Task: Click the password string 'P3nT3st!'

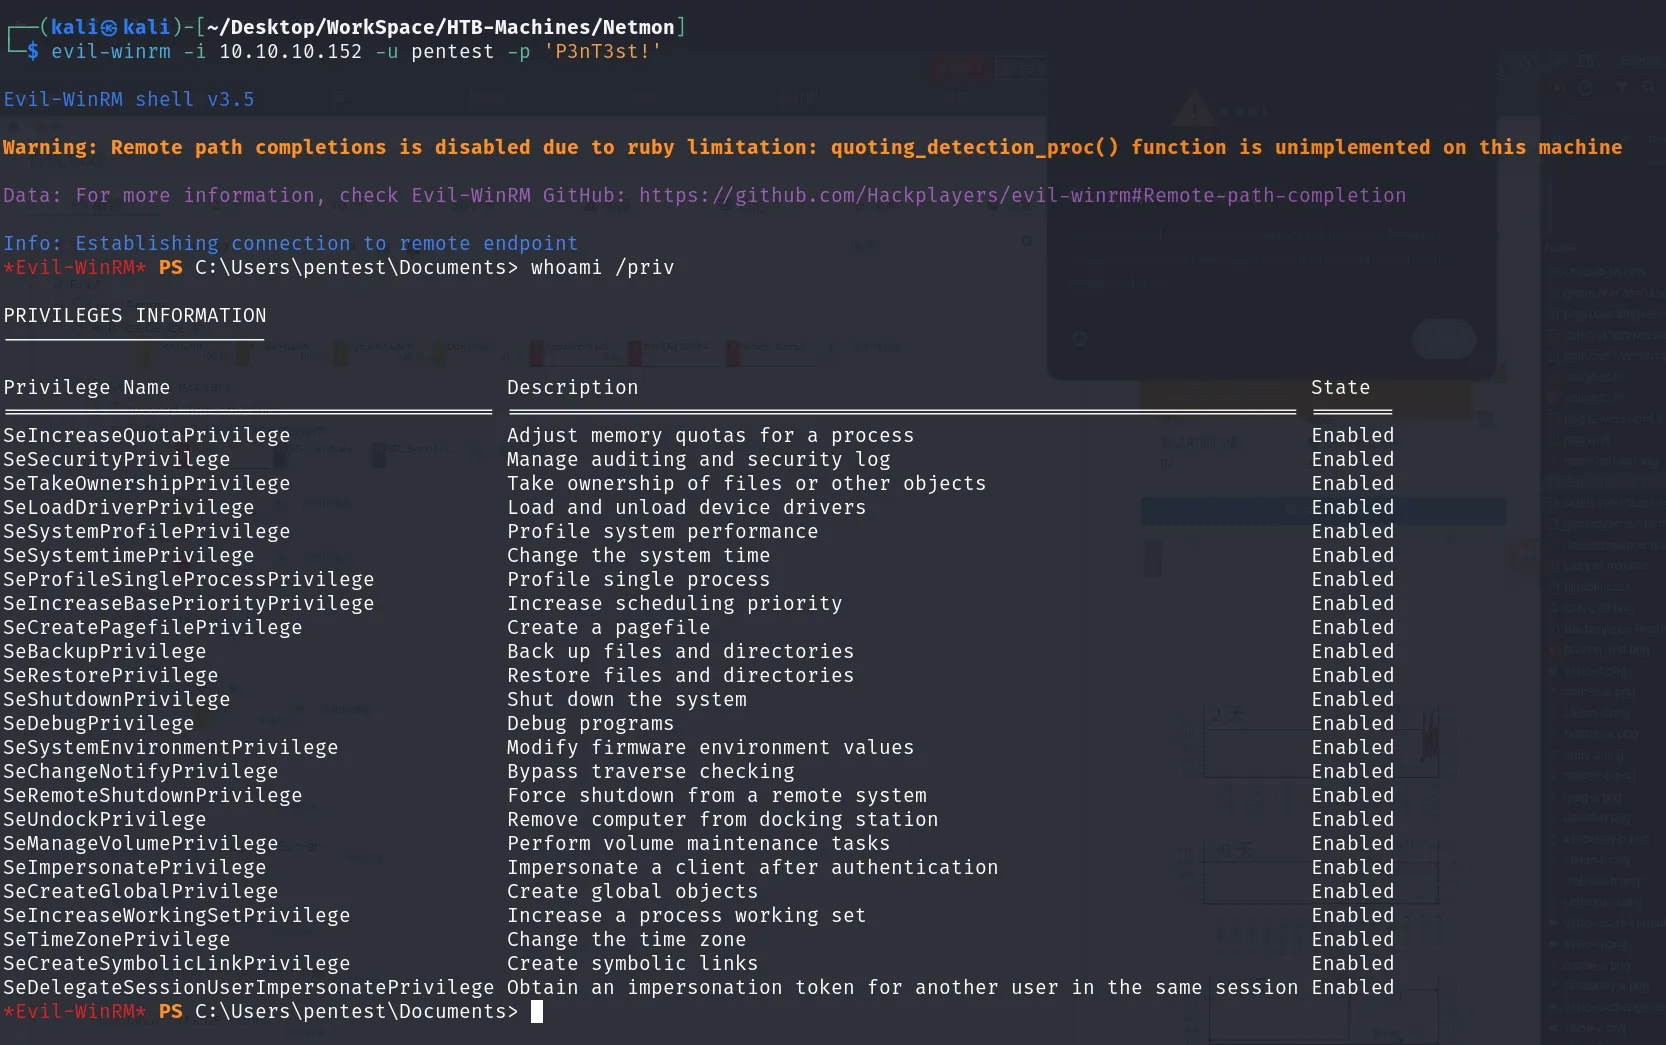Action: tap(603, 51)
